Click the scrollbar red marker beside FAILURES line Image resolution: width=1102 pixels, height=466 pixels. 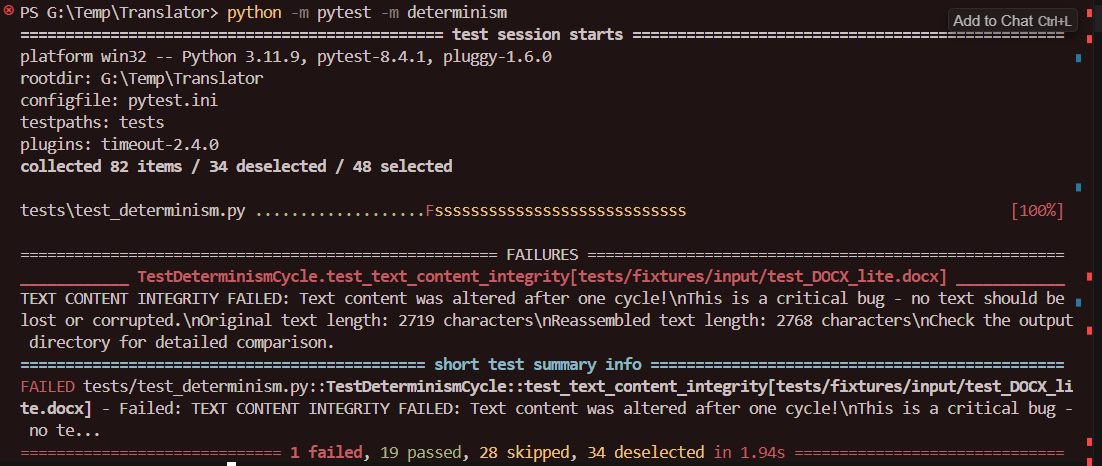pyautogui.click(x=1089, y=276)
